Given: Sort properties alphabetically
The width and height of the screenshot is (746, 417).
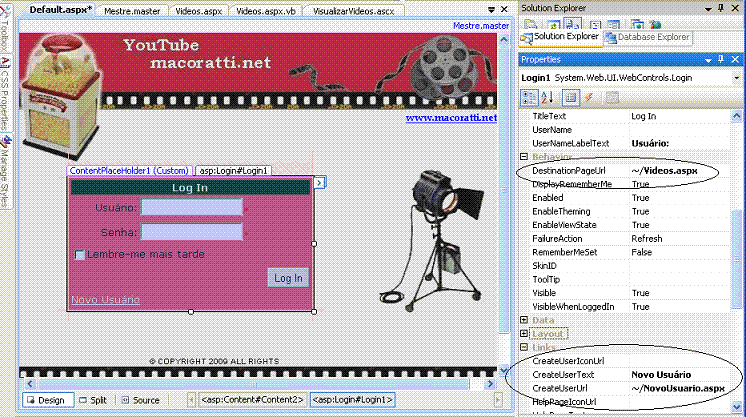Looking at the screenshot, I should point(548,98).
